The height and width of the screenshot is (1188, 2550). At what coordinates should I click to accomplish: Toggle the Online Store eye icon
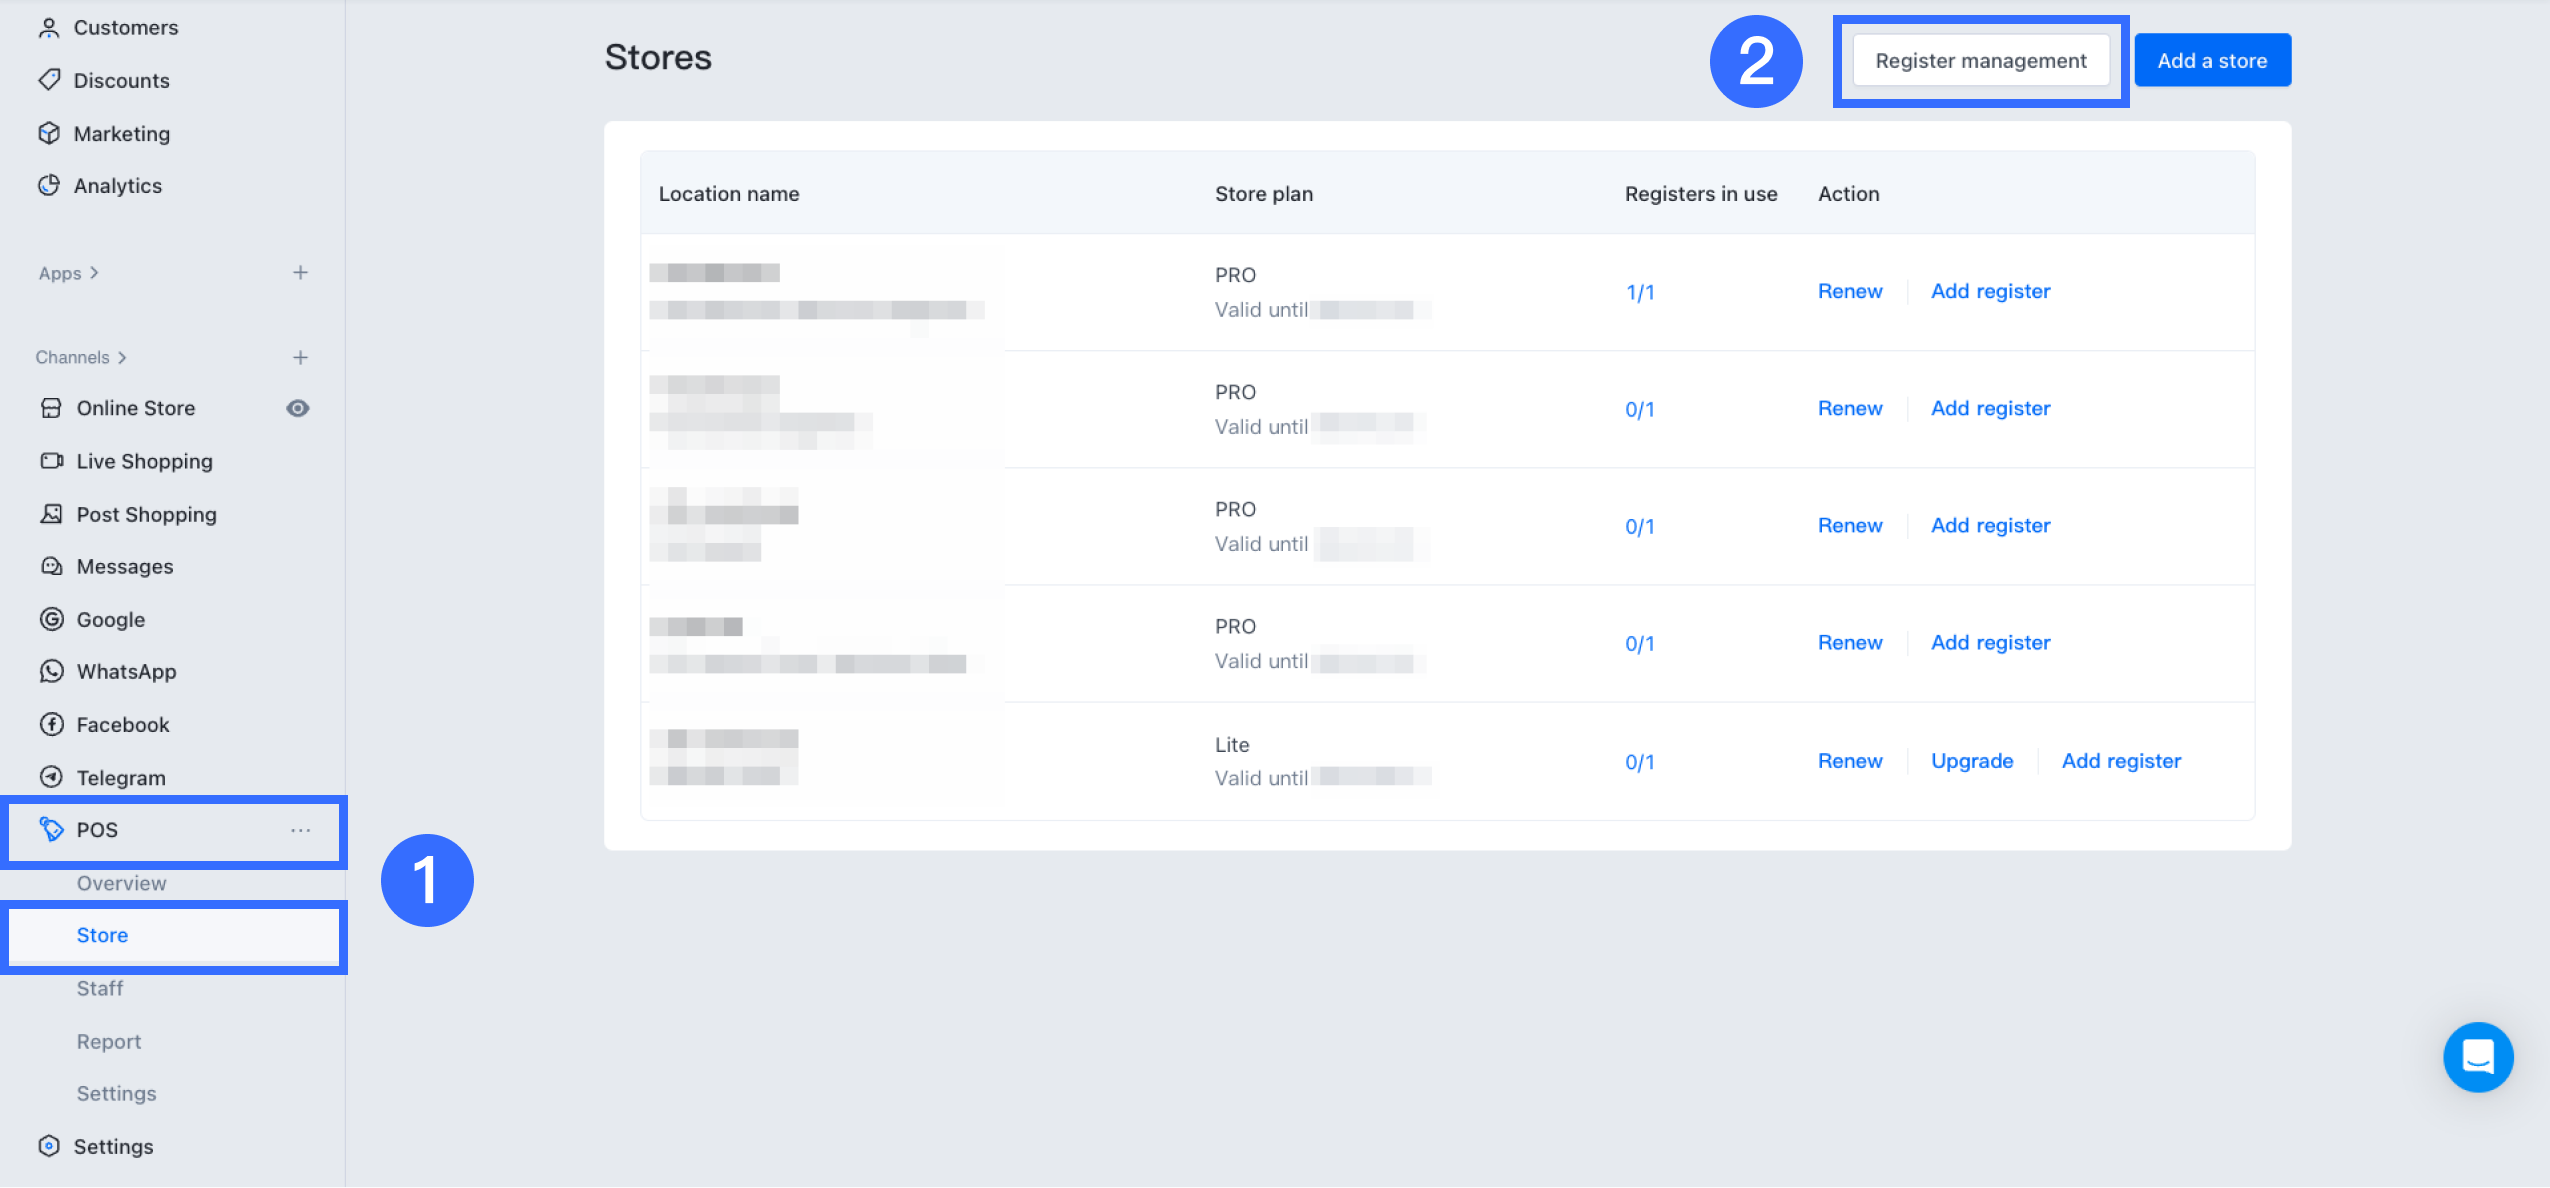pos(297,408)
